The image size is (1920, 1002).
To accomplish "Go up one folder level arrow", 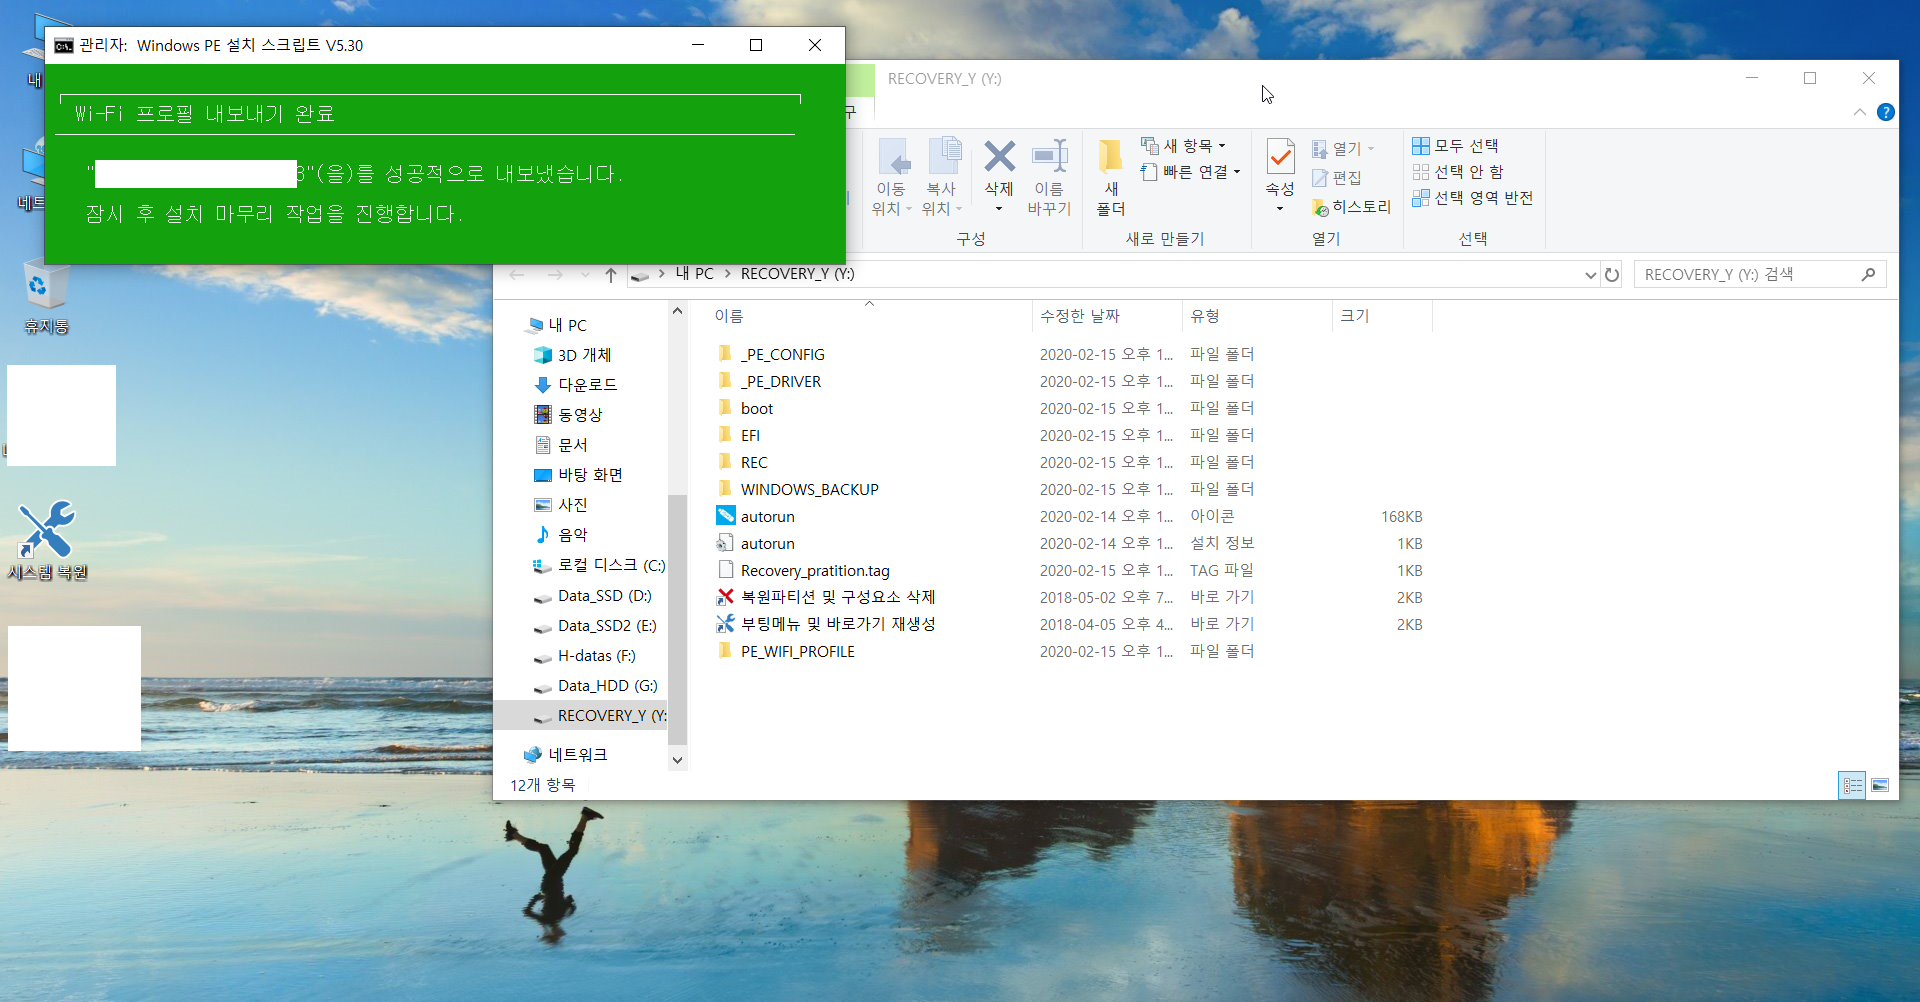I will (610, 275).
